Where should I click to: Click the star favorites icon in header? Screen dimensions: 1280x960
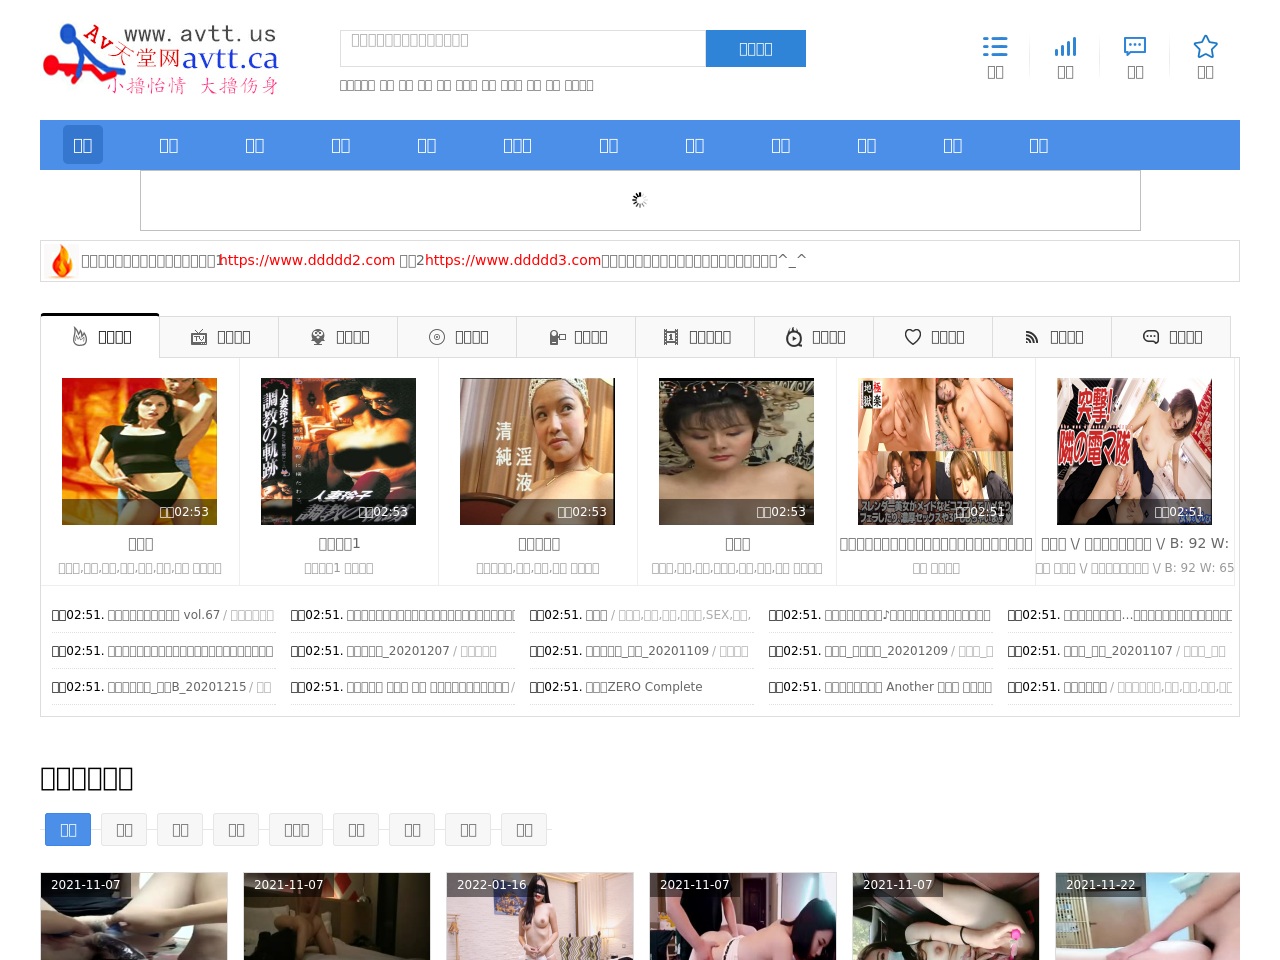(x=1205, y=47)
